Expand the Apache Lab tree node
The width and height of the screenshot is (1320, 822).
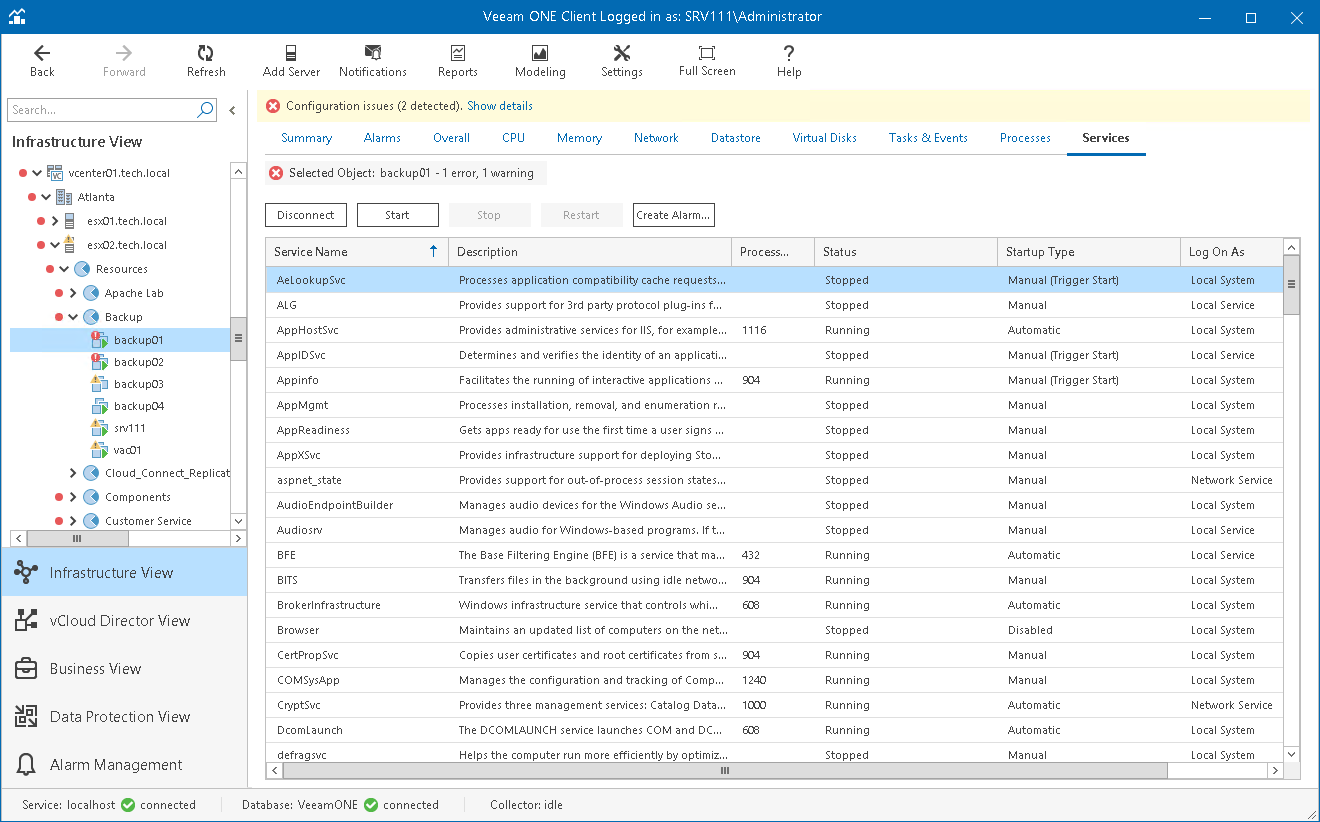click(x=73, y=293)
